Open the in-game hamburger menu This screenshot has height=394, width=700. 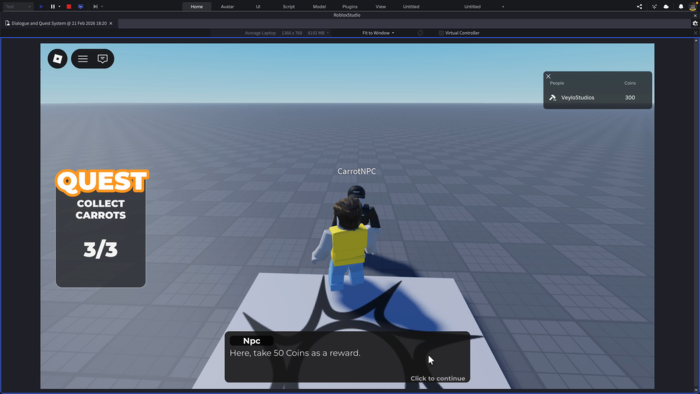83,58
